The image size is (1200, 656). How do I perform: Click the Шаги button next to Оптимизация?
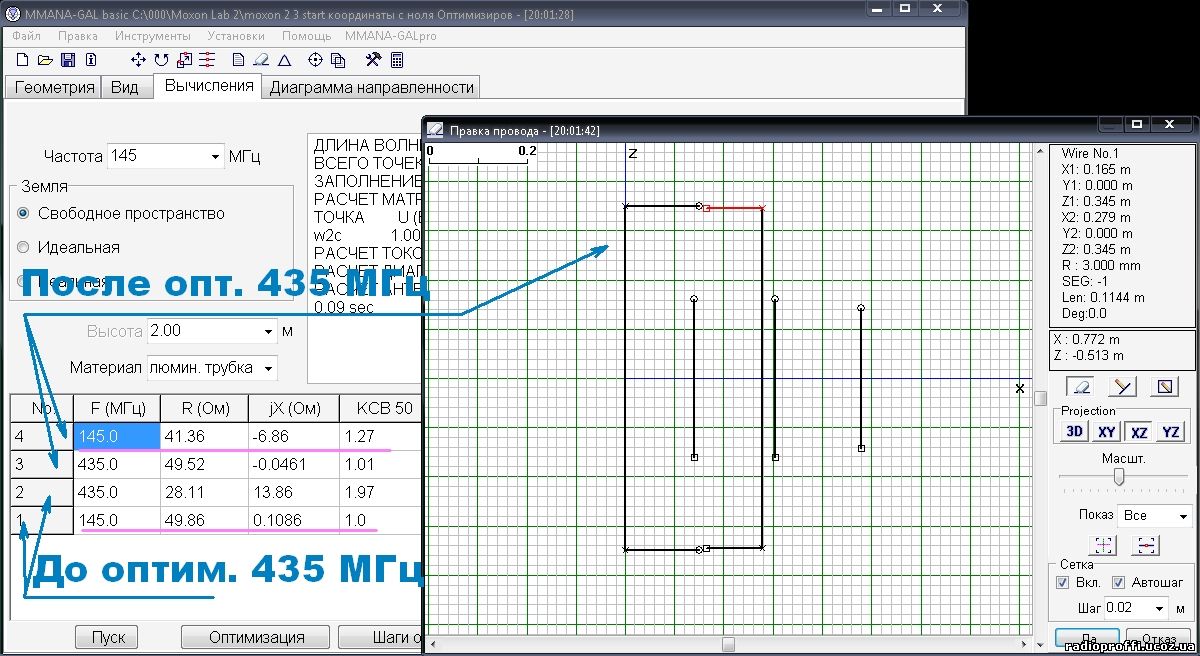point(381,637)
